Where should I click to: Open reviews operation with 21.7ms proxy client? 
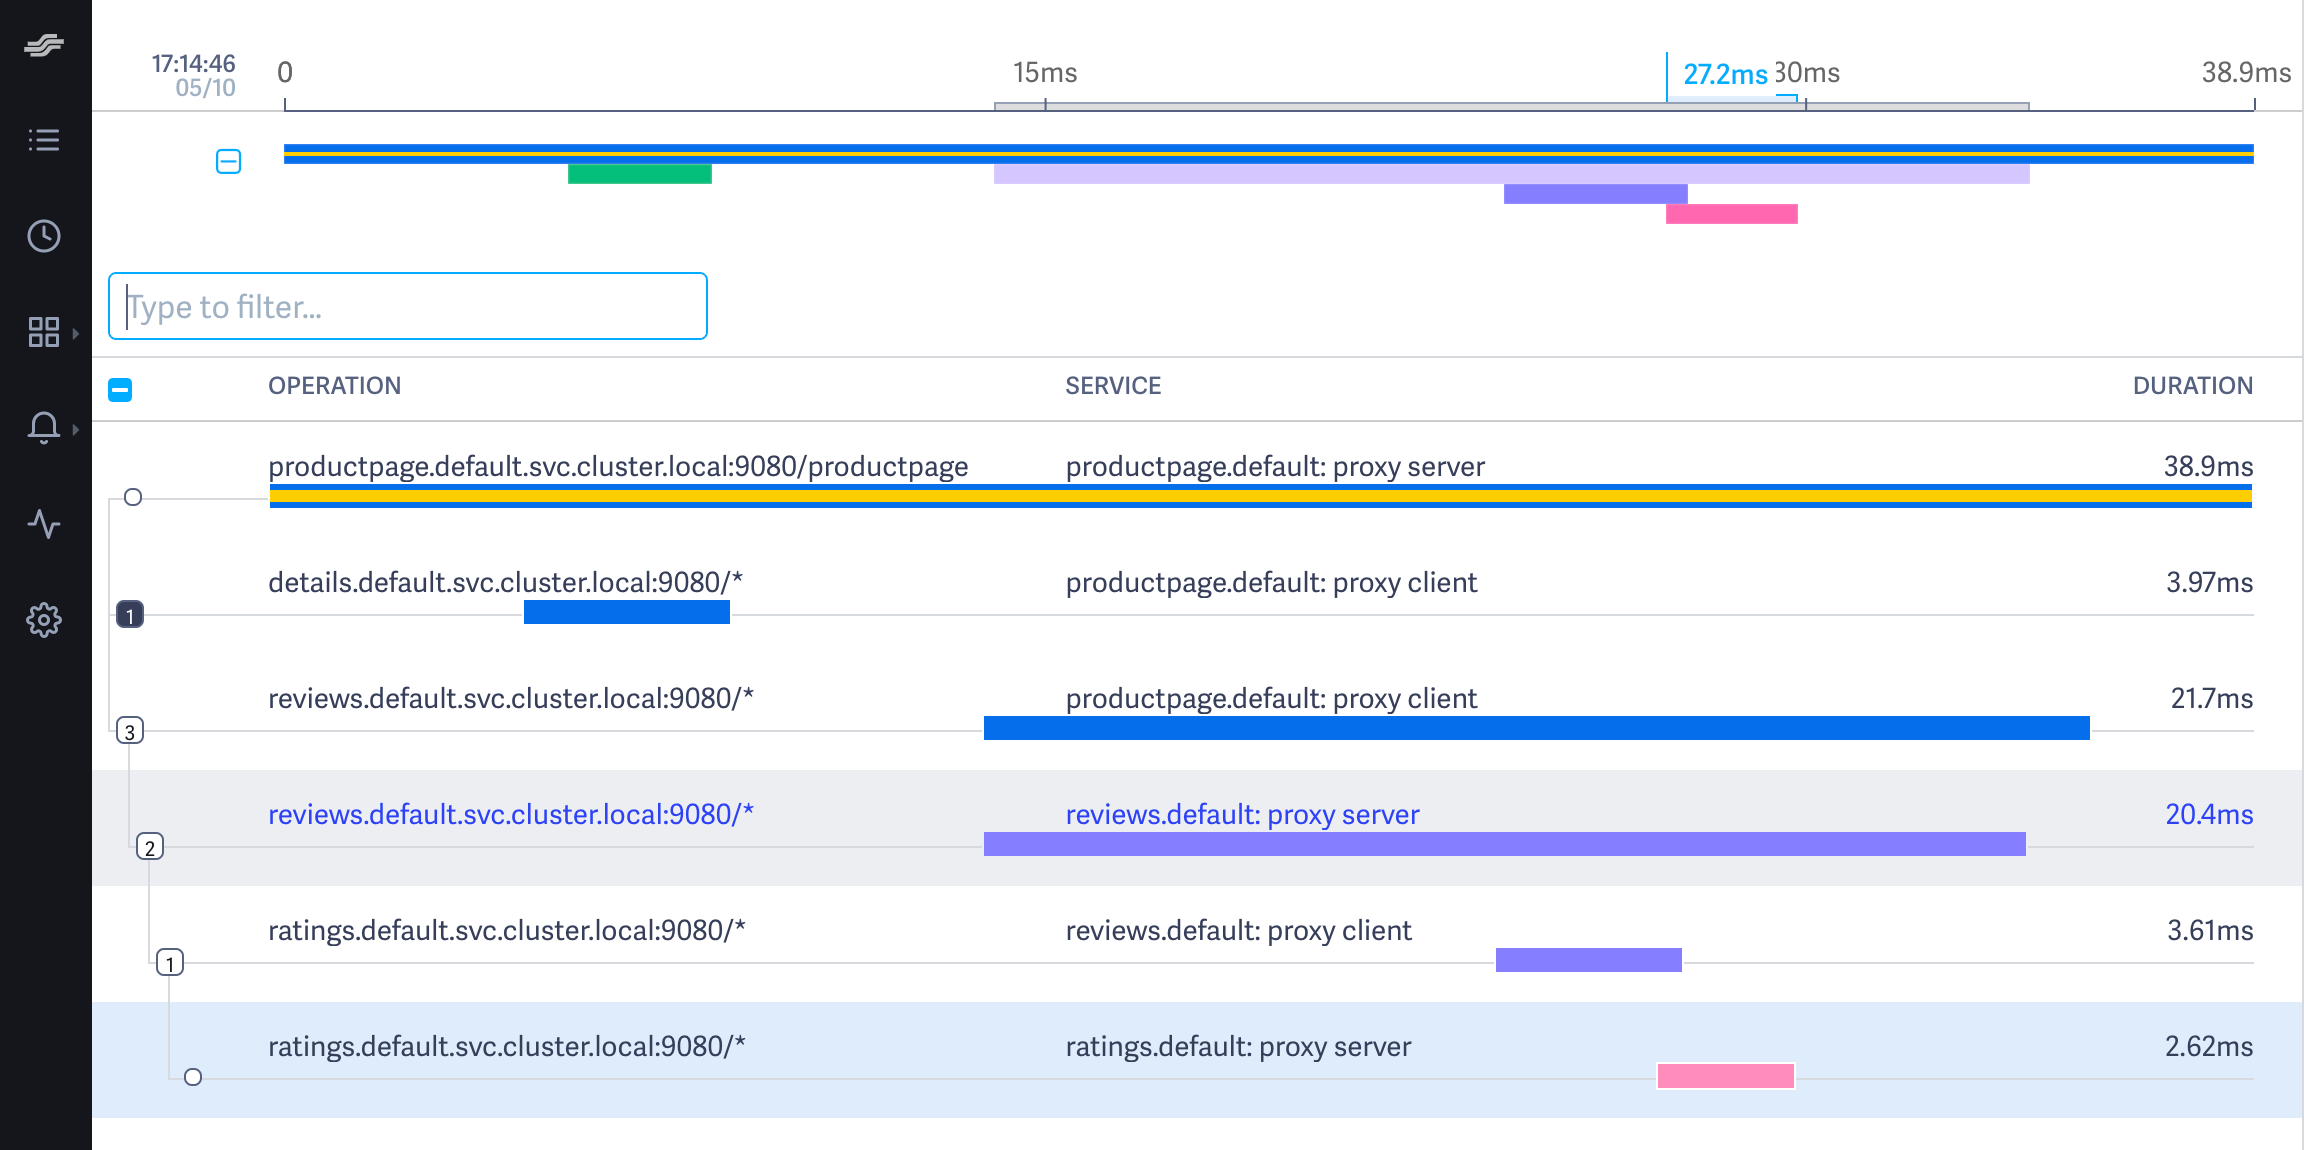pyautogui.click(x=511, y=698)
